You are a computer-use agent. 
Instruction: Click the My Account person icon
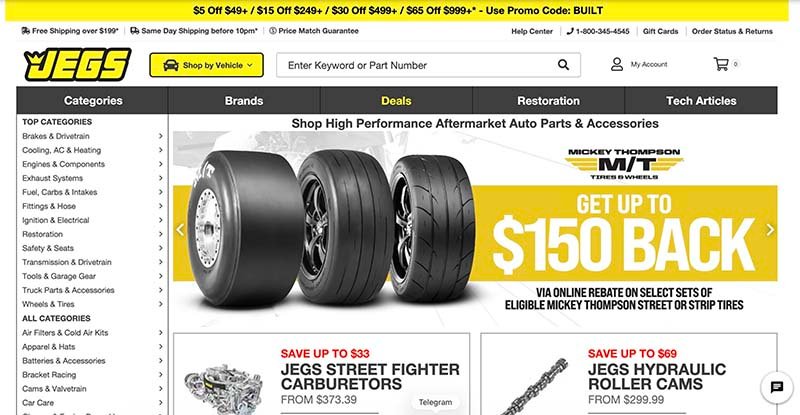[x=617, y=64]
